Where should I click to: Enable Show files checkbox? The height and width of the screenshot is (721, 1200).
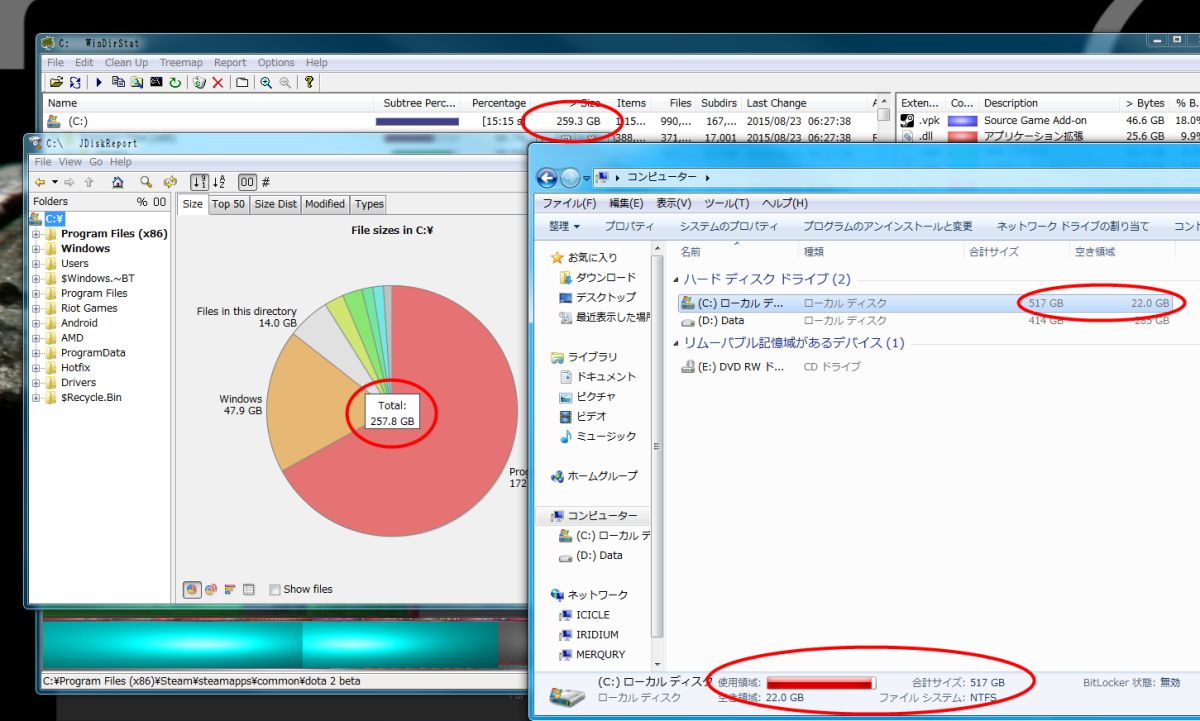tap(275, 590)
